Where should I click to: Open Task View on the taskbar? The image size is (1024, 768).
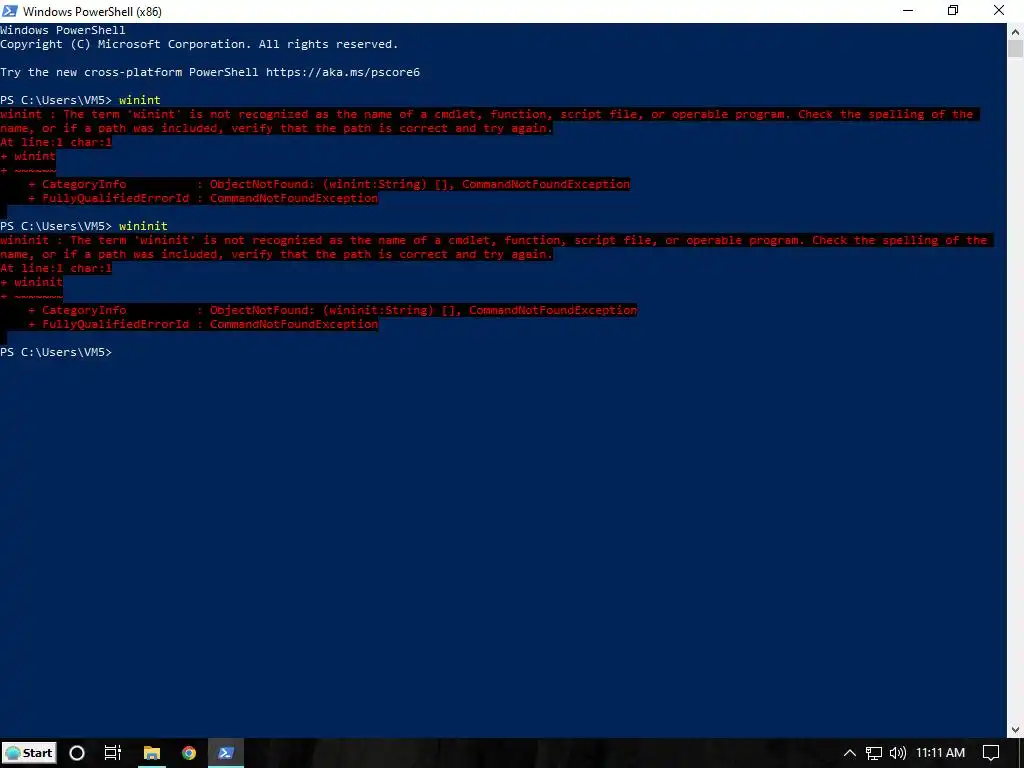[113, 753]
